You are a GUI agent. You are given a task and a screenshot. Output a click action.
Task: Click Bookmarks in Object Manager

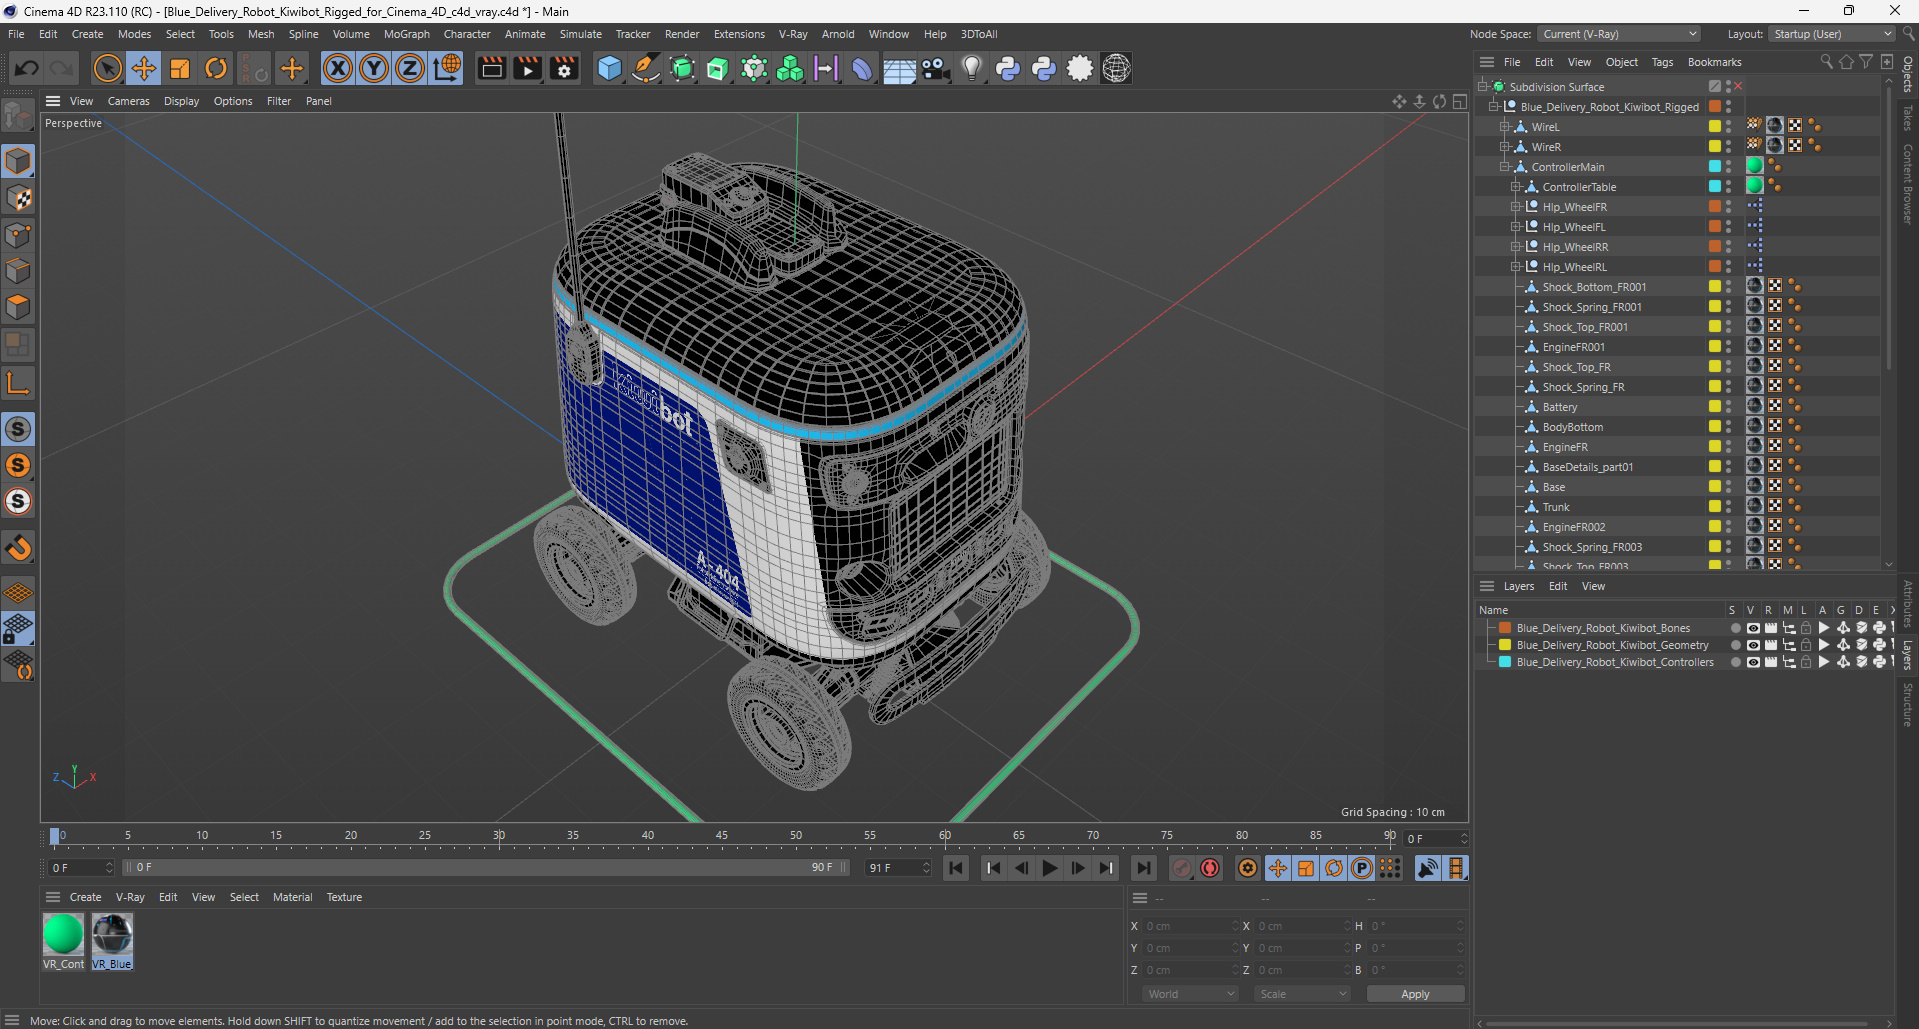coord(1714,62)
